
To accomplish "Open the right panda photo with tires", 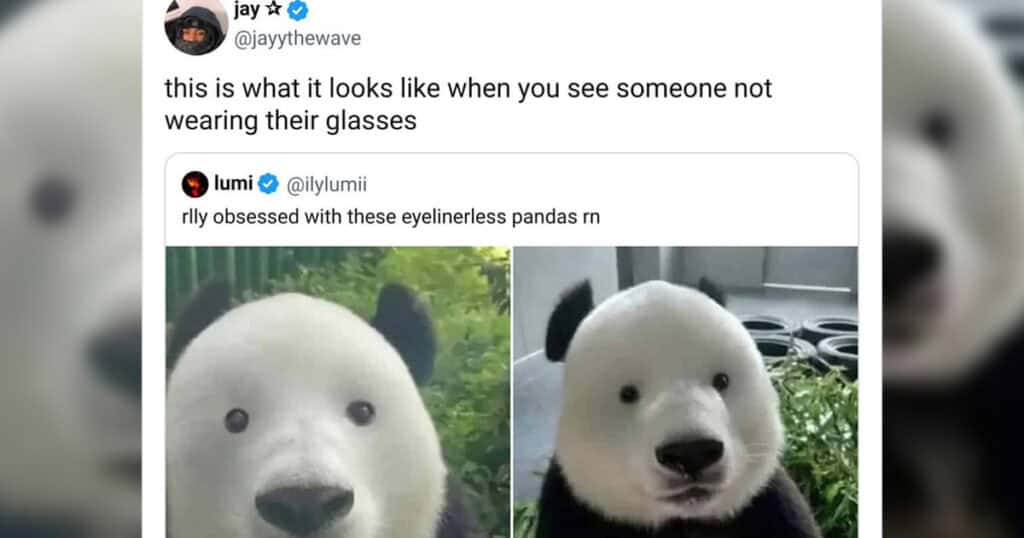I will 685,392.
